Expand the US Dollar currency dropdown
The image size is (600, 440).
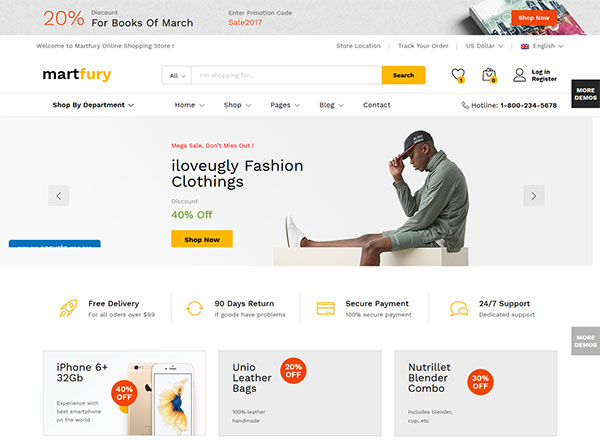click(x=487, y=46)
